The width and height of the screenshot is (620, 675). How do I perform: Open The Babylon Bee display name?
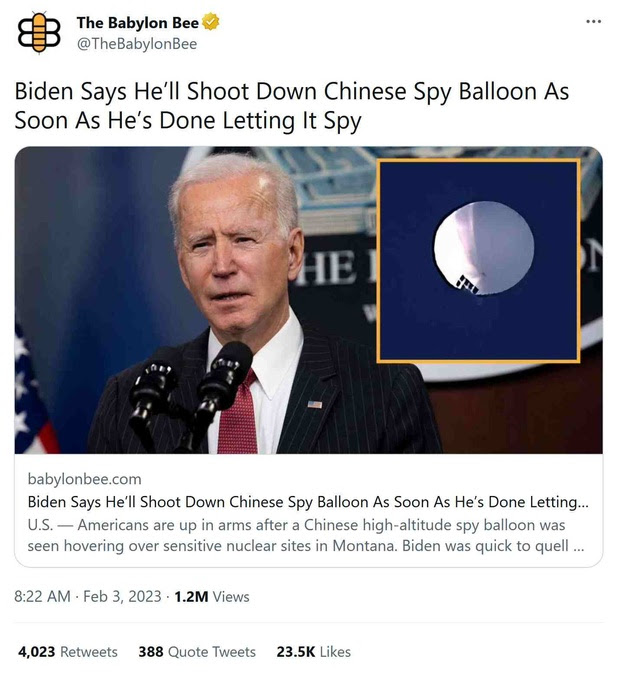138,22
